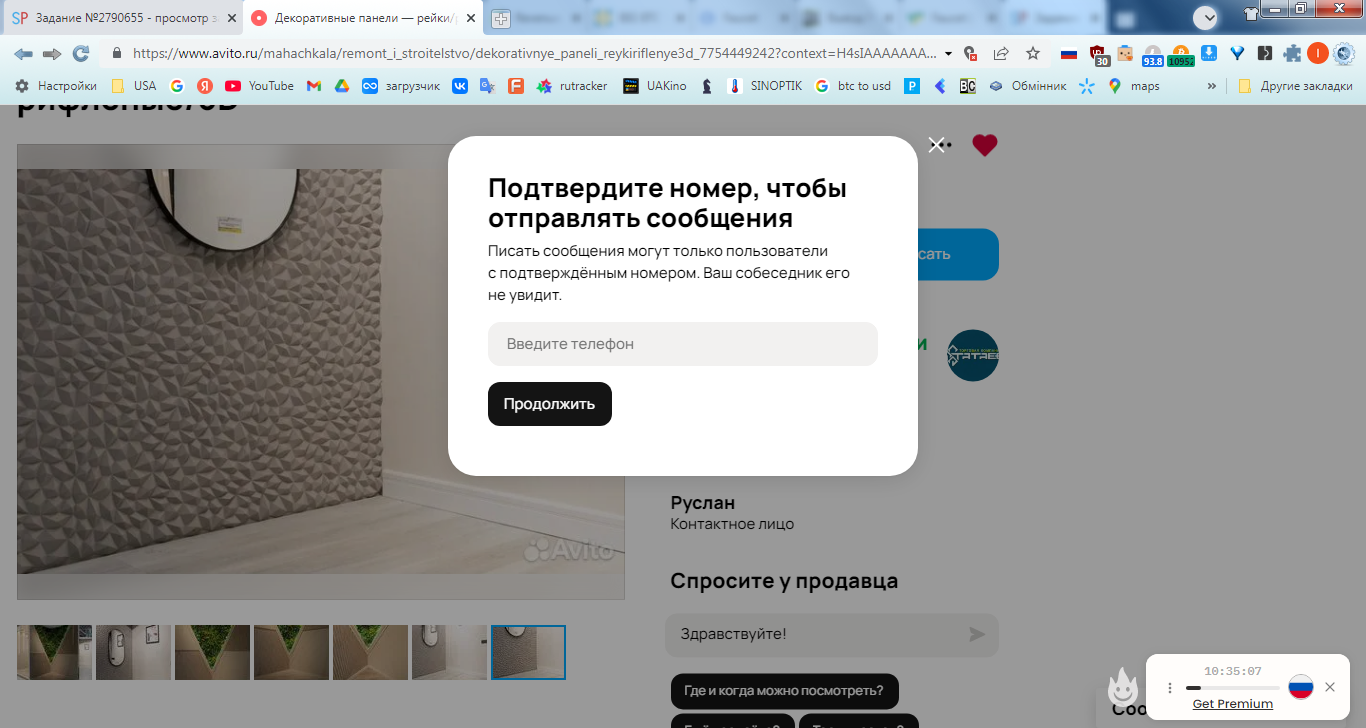This screenshot has height=728, width=1366.
Task: Click the 'Продолжить' button
Action: tap(550, 404)
